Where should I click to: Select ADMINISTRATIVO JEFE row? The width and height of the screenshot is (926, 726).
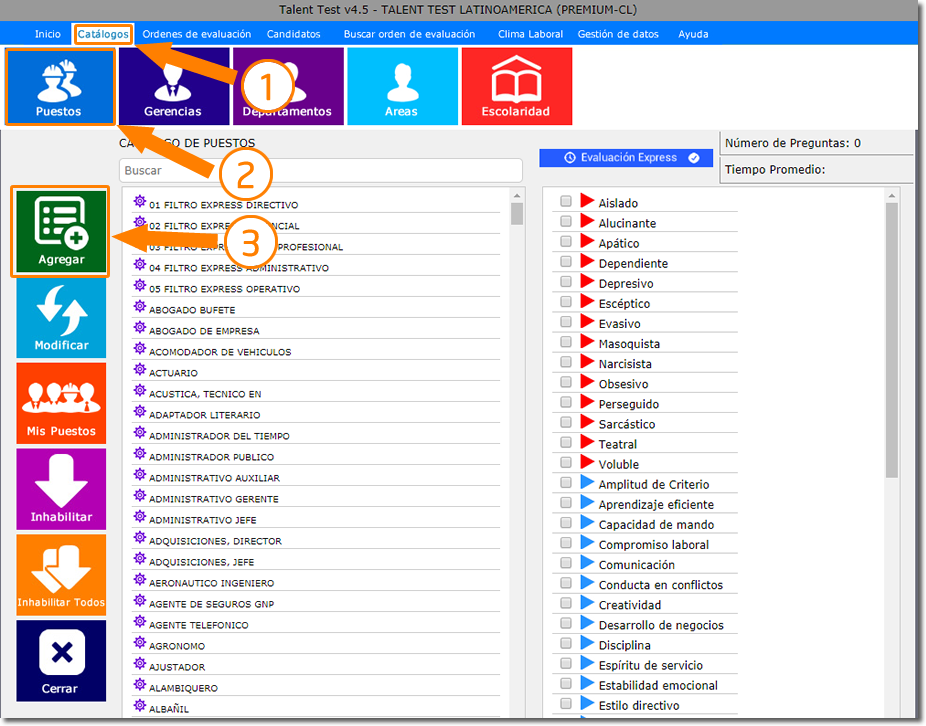pos(316,517)
